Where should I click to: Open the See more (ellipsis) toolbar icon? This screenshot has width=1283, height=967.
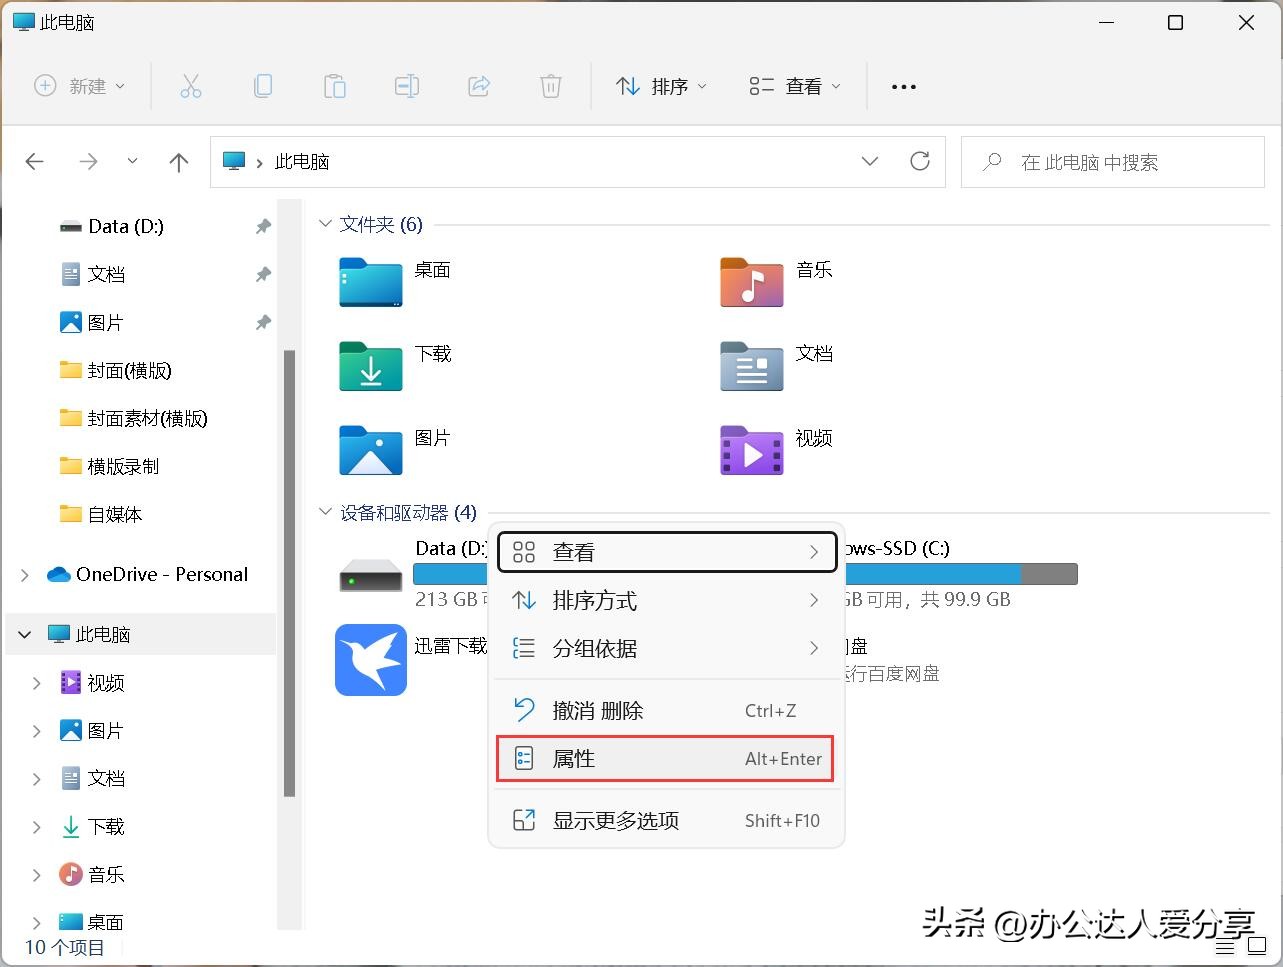pos(903,86)
